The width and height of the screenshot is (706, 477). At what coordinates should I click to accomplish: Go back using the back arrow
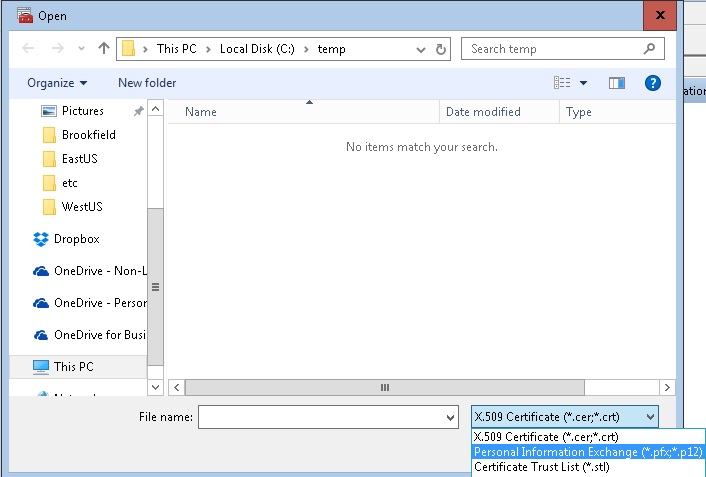[x=28, y=48]
